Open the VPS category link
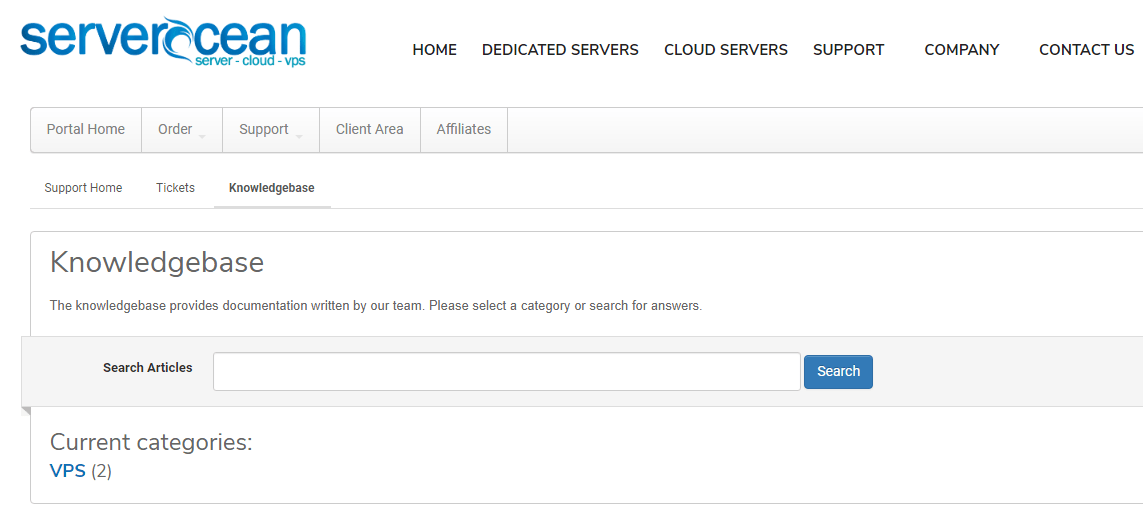 [x=68, y=471]
